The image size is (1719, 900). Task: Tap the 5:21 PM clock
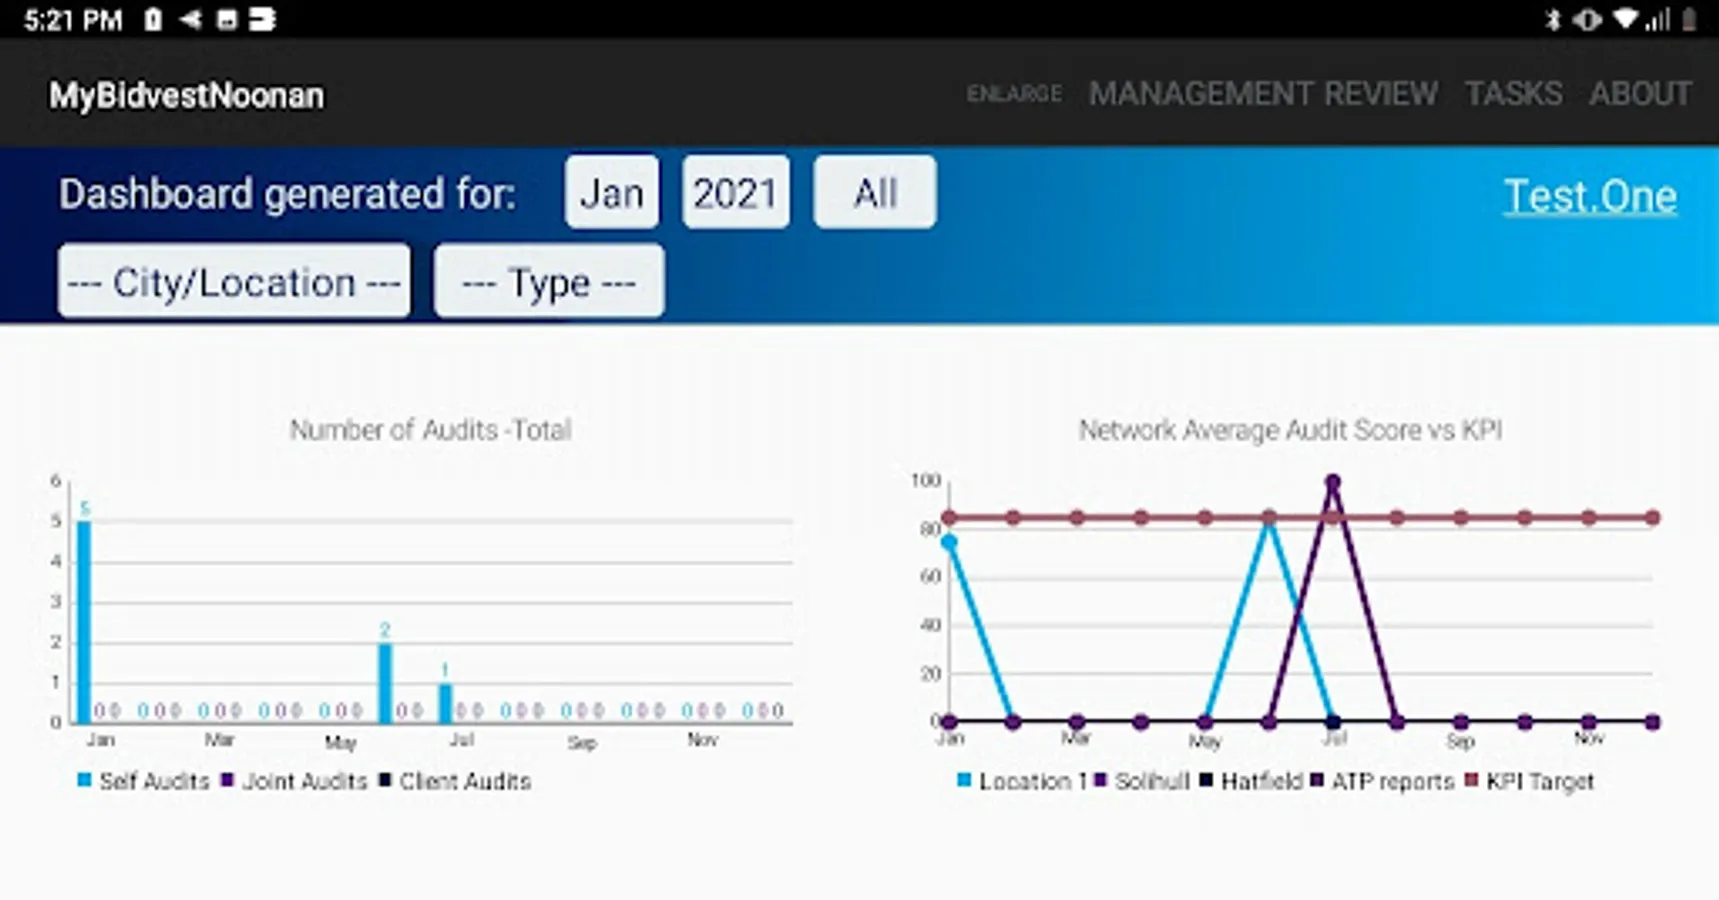pyautogui.click(x=72, y=20)
